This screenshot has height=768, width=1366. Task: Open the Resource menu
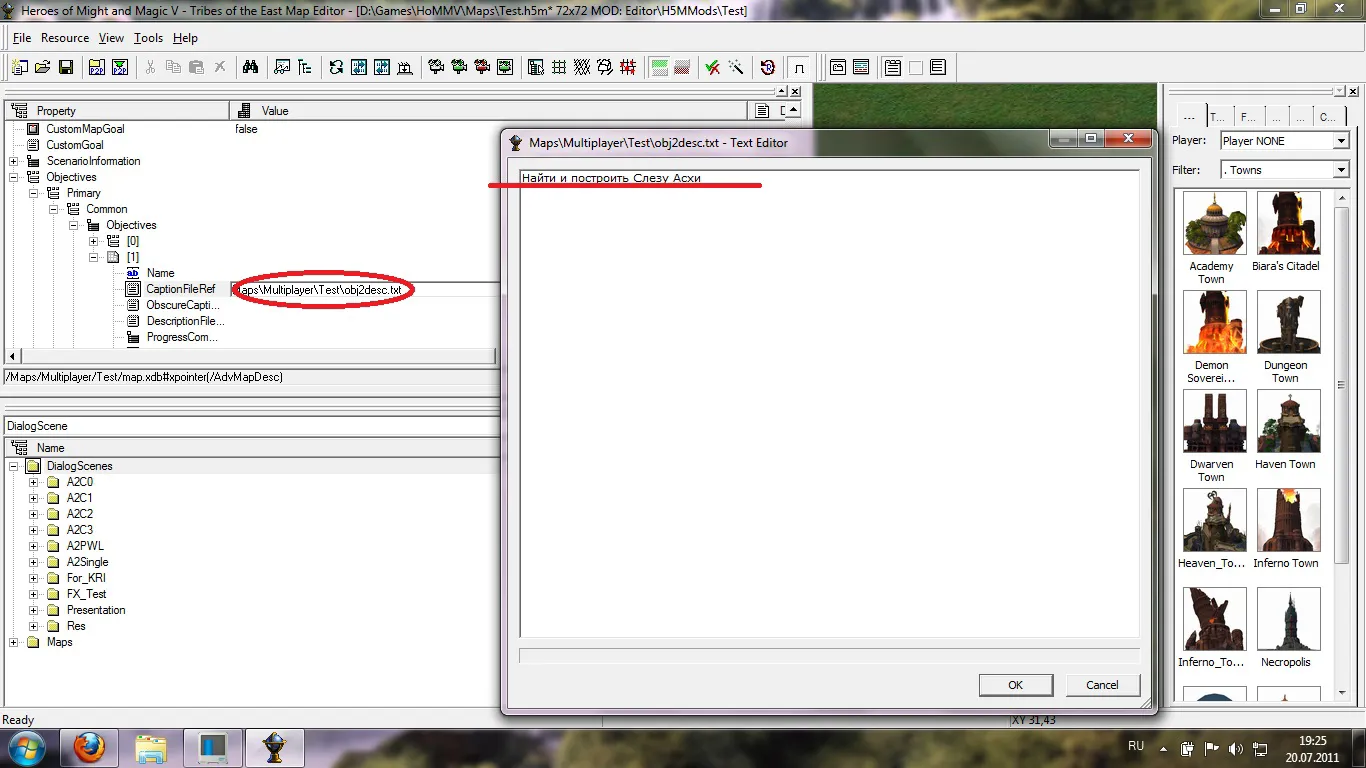point(65,38)
